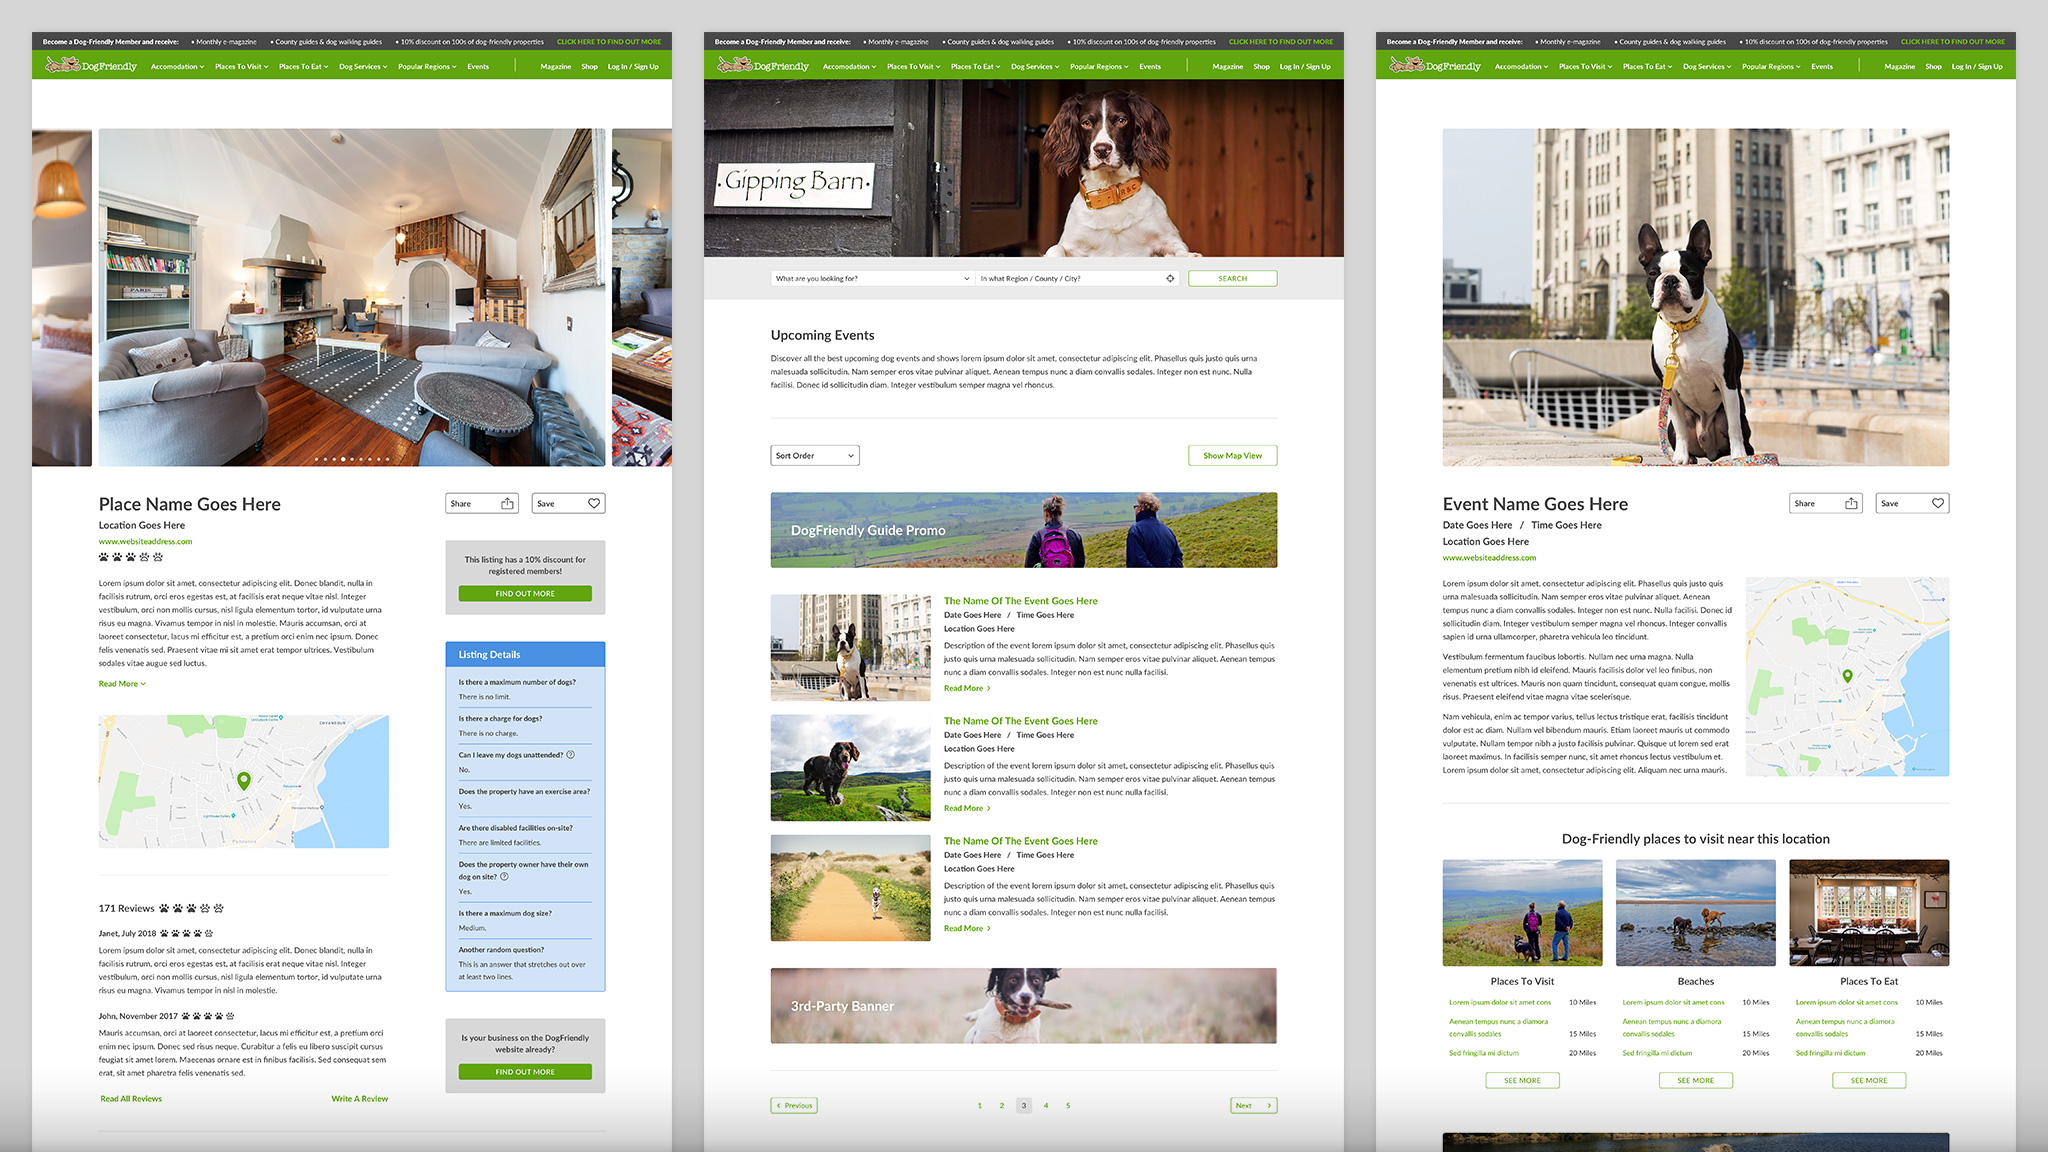Click the Next pagination button
This screenshot has height=1152, width=2048.
point(1253,1106)
